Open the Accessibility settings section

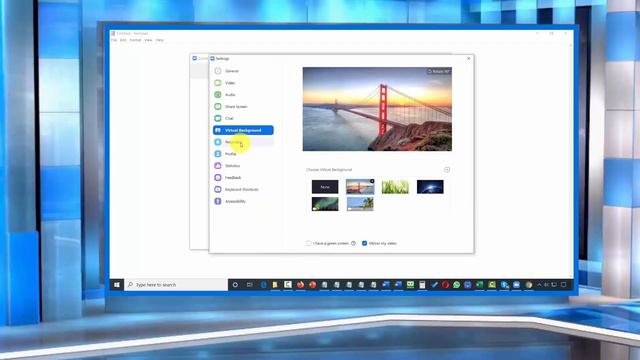click(x=243, y=201)
